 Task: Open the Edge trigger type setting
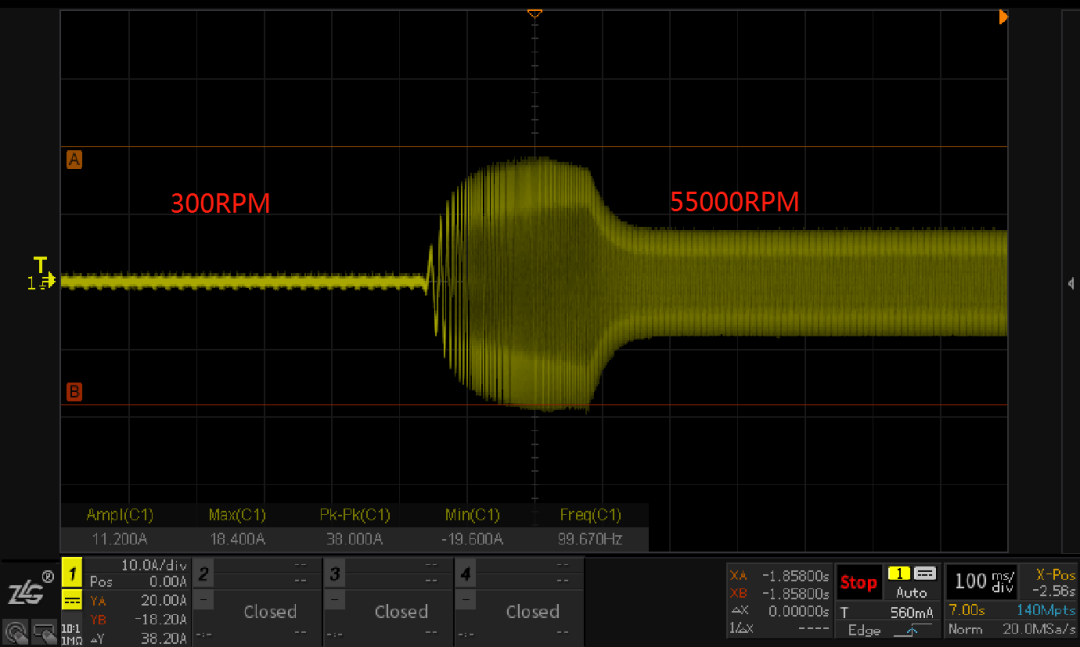coord(864,630)
